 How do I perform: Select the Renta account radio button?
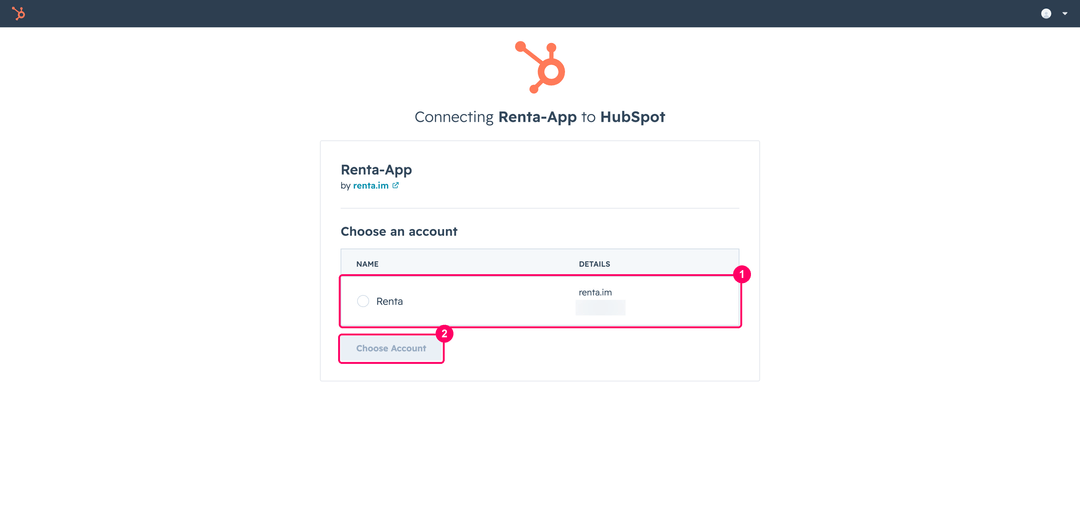(x=363, y=301)
